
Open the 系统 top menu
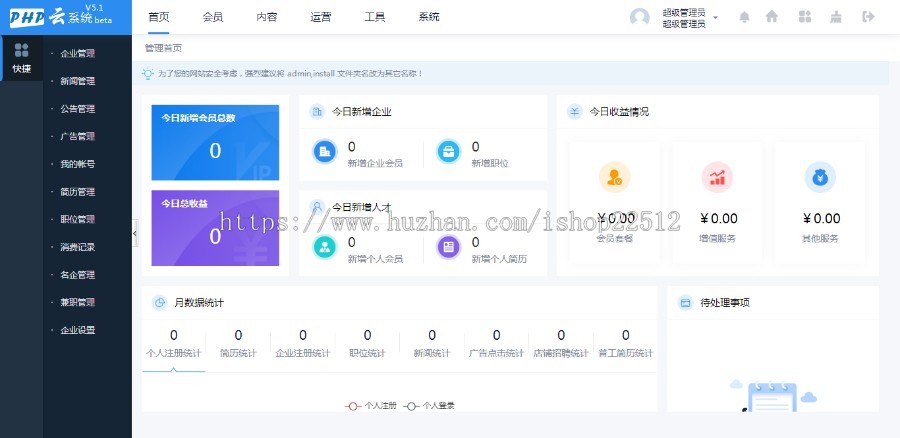(429, 17)
